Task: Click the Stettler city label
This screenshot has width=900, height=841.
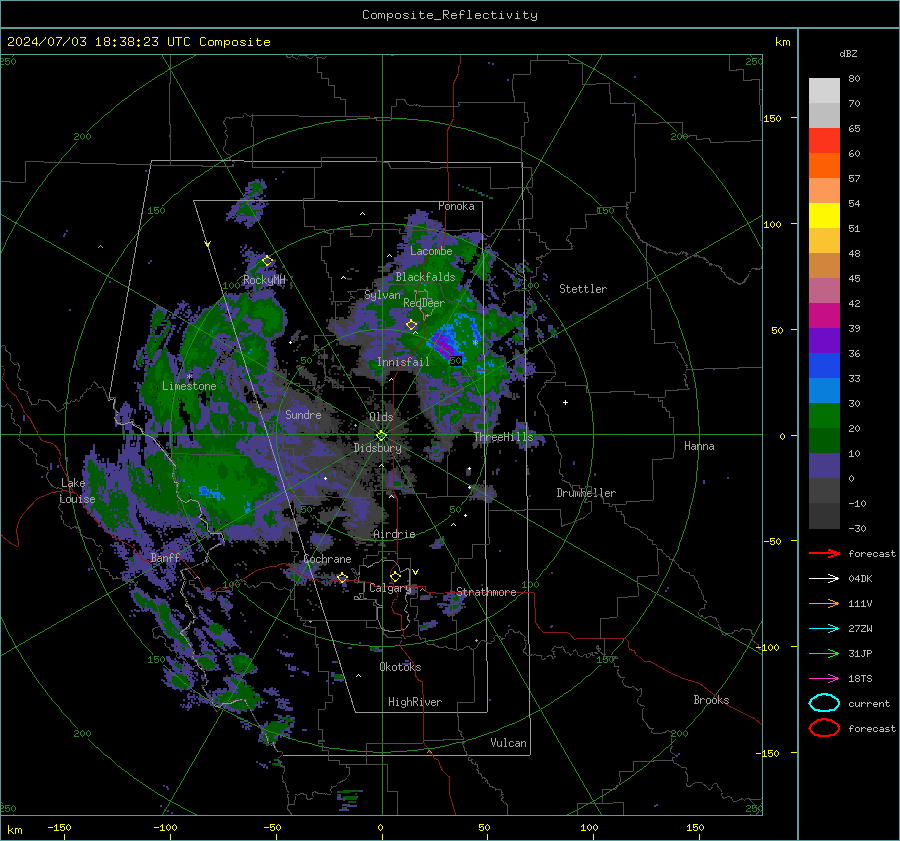Action: coord(583,289)
